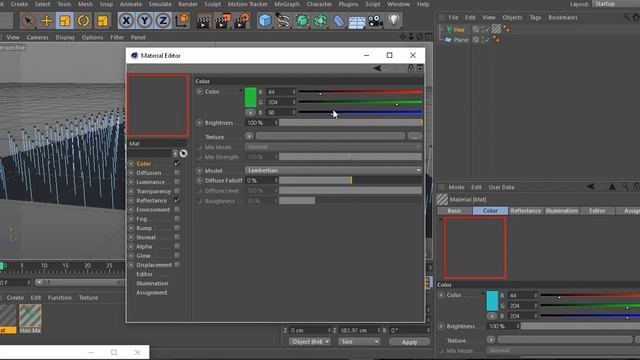Toggle Y axis lock
Image resolution: width=640 pixels, height=360 pixels.
[144, 20]
